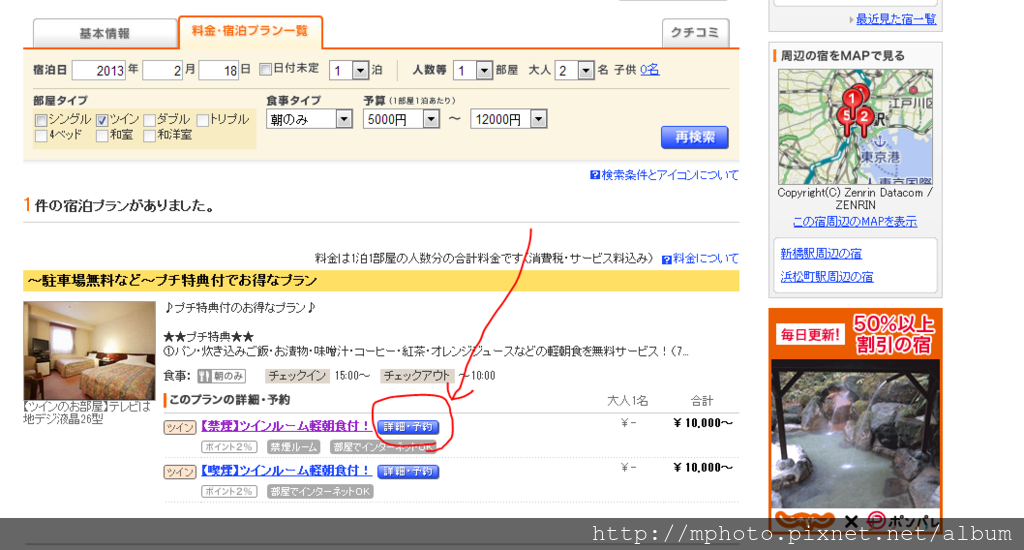Click the plan title ～駐車場無料など～プチ特典付でお得なプラン
Screen dimensions: 1024x550
tap(172, 281)
